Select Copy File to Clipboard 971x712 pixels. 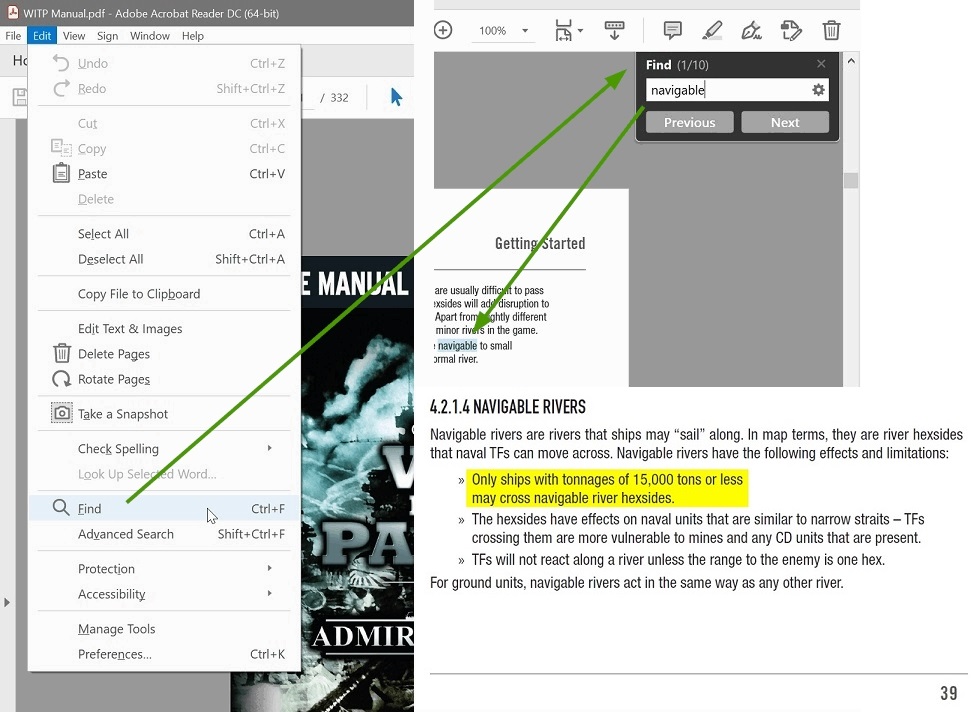point(165,294)
